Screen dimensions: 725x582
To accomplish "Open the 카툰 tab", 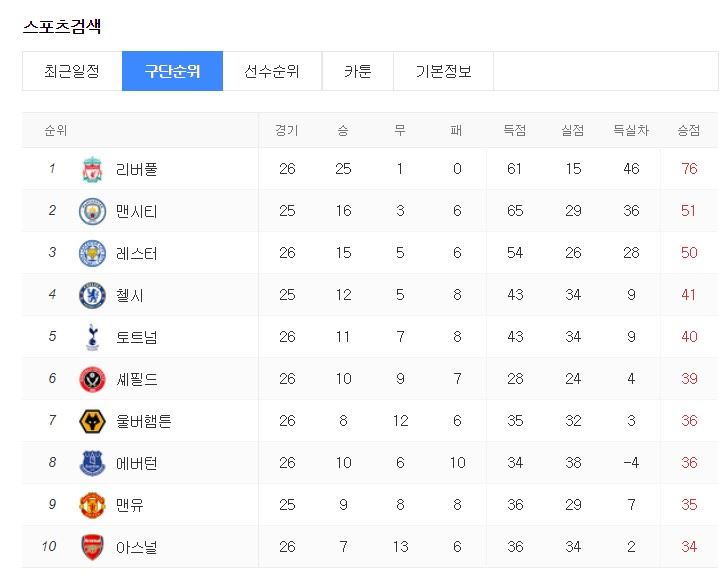I will [357, 71].
